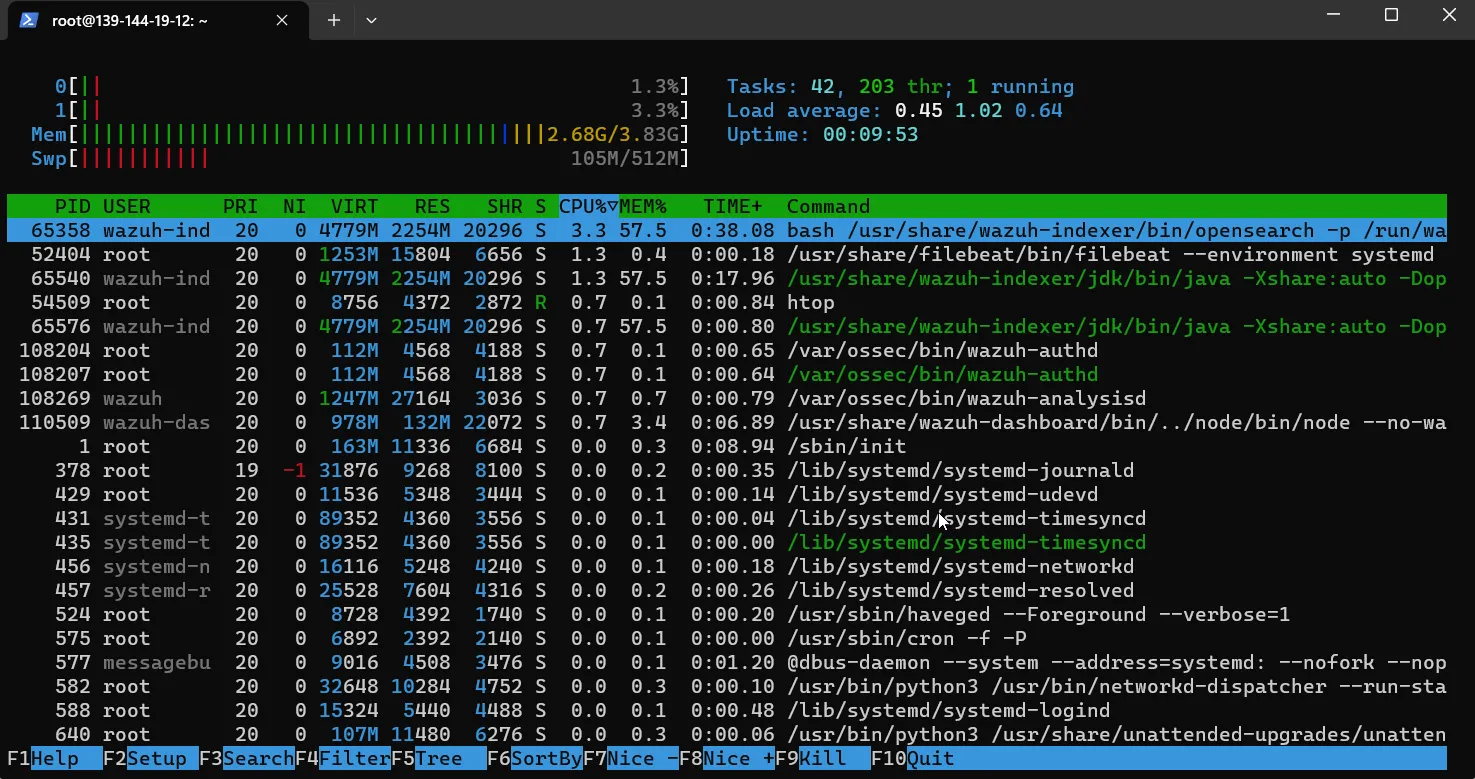Toggle F5 Tree view

(x=439, y=758)
